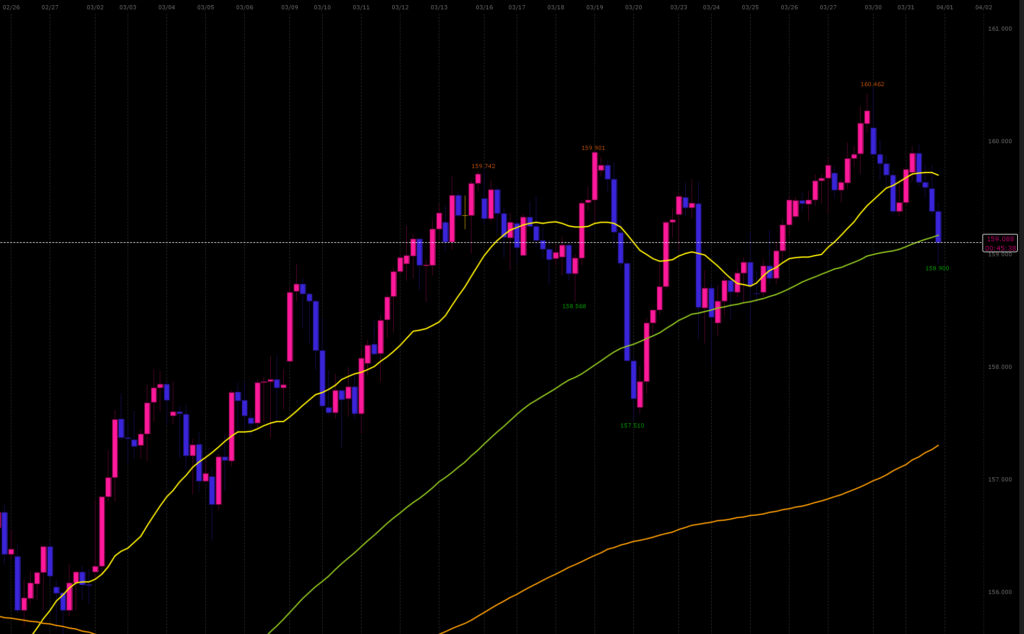Click the 157.000 price axis level

(999, 479)
